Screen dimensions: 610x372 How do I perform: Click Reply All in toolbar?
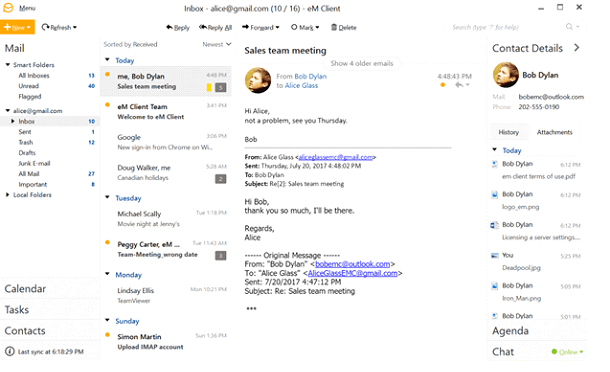pyautogui.click(x=216, y=27)
